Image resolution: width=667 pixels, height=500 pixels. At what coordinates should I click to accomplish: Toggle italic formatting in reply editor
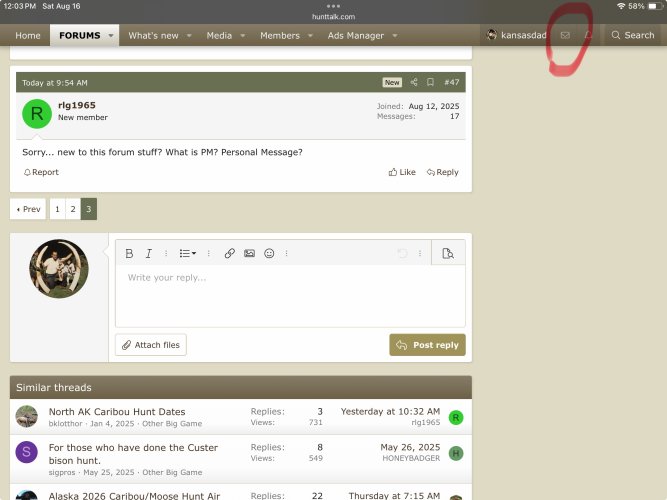click(148, 254)
